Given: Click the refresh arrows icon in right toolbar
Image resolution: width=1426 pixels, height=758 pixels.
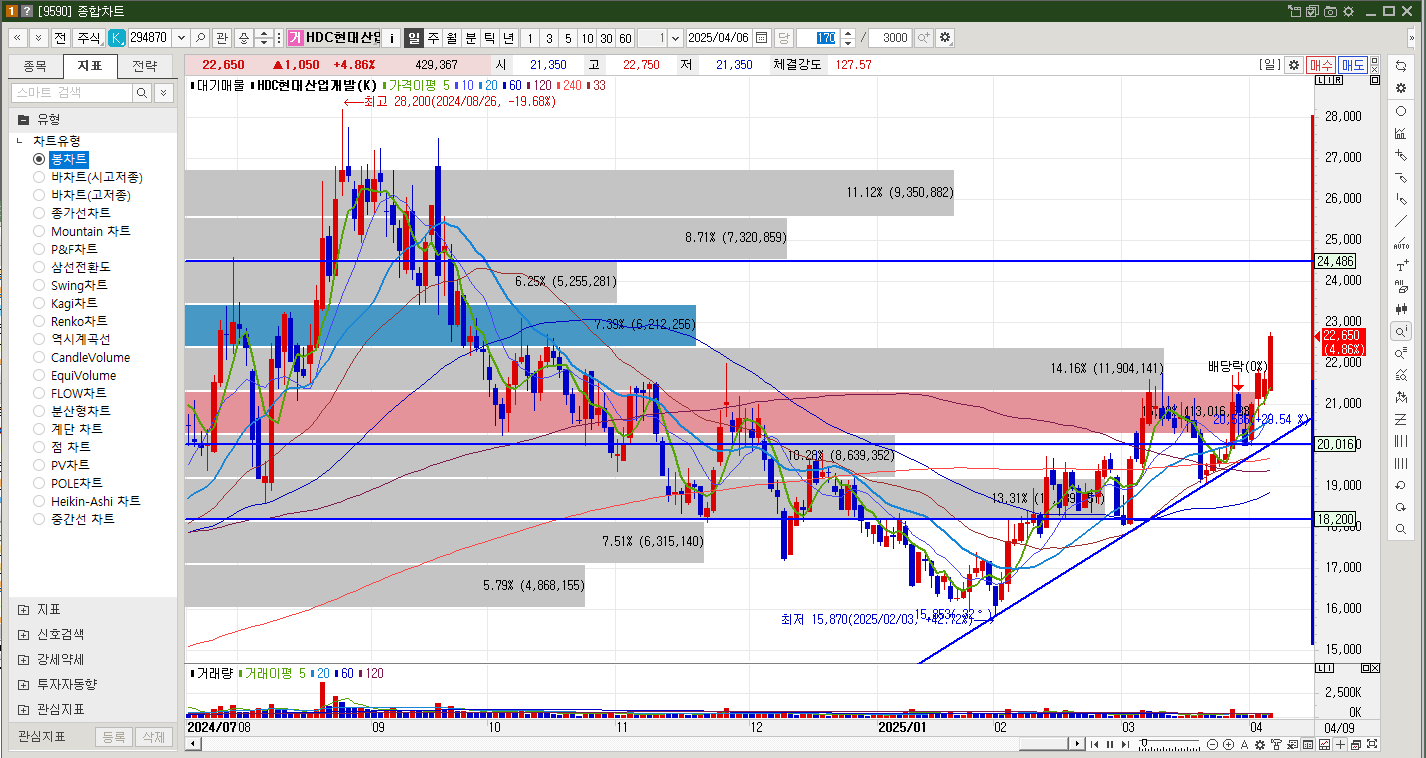Looking at the screenshot, I should [1401, 66].
